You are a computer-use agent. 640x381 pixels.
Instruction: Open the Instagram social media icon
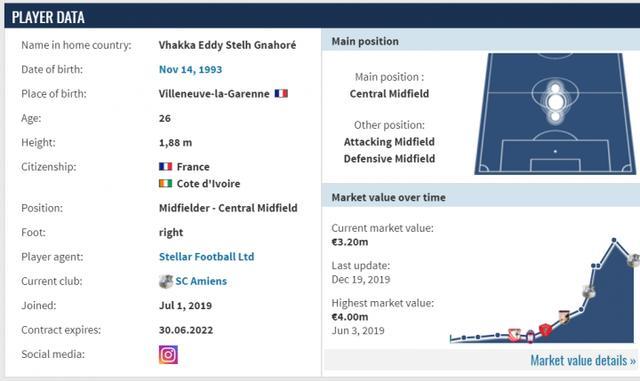[168, 354]
